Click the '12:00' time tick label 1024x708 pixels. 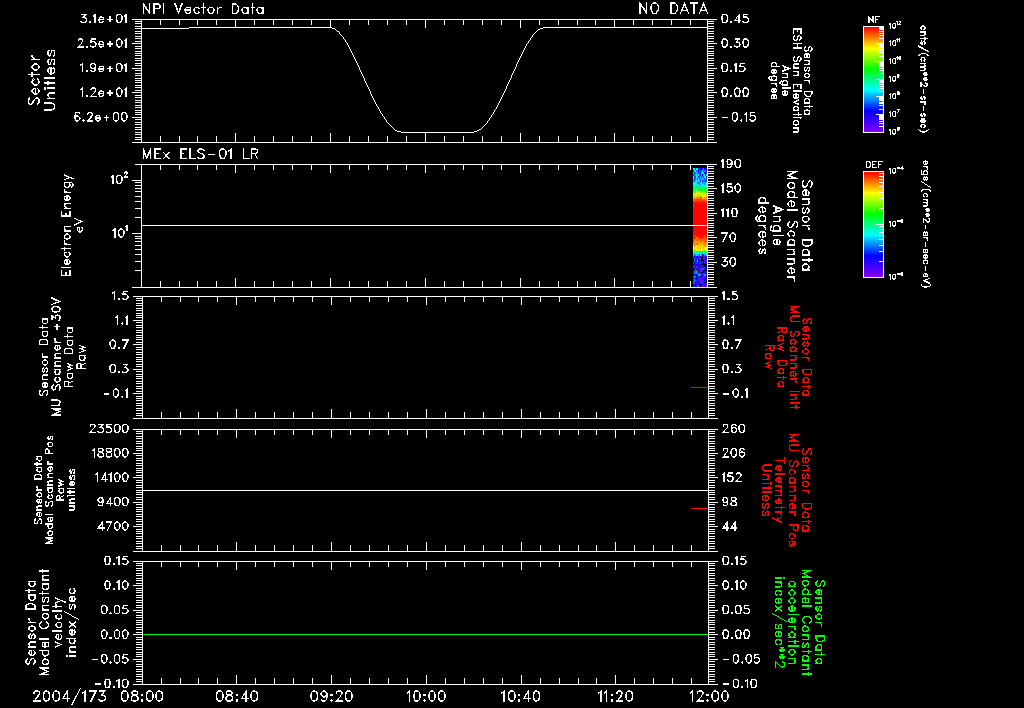click(709, 696)
